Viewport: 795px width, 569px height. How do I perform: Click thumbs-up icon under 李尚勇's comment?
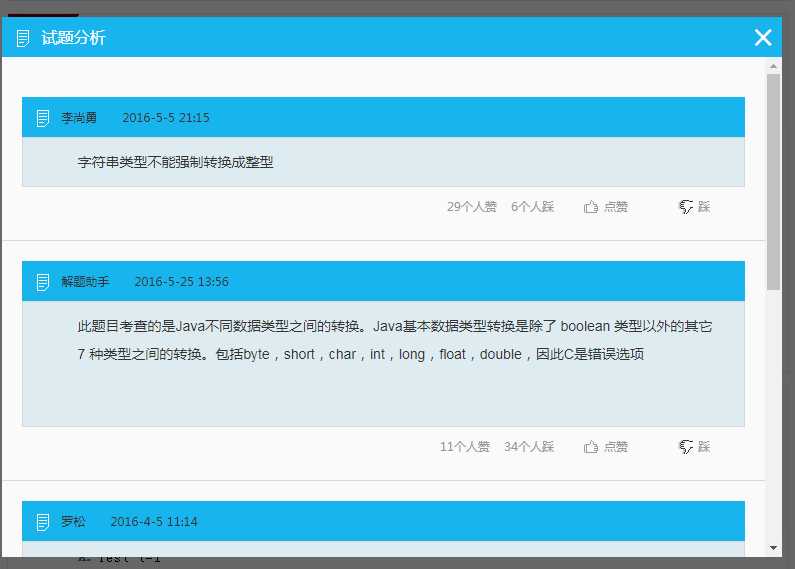tap(590, 207)
